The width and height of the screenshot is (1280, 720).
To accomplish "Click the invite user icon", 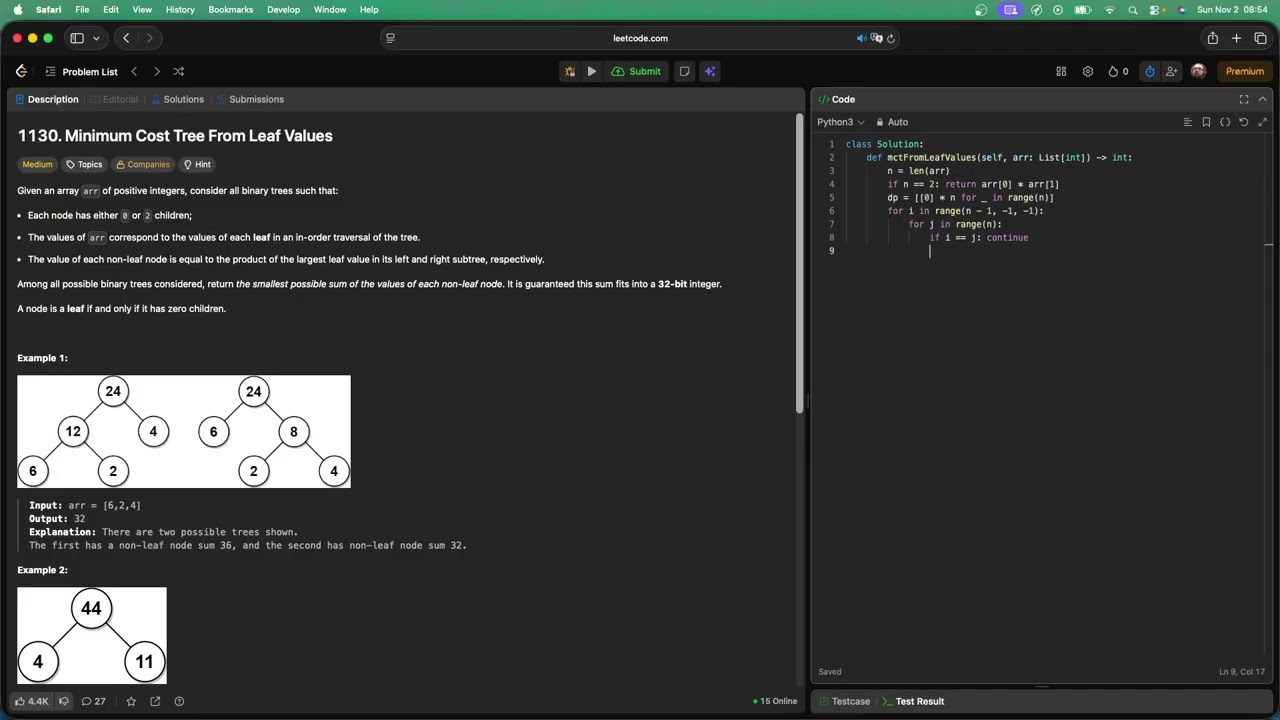I will (x=1171, y=71).
